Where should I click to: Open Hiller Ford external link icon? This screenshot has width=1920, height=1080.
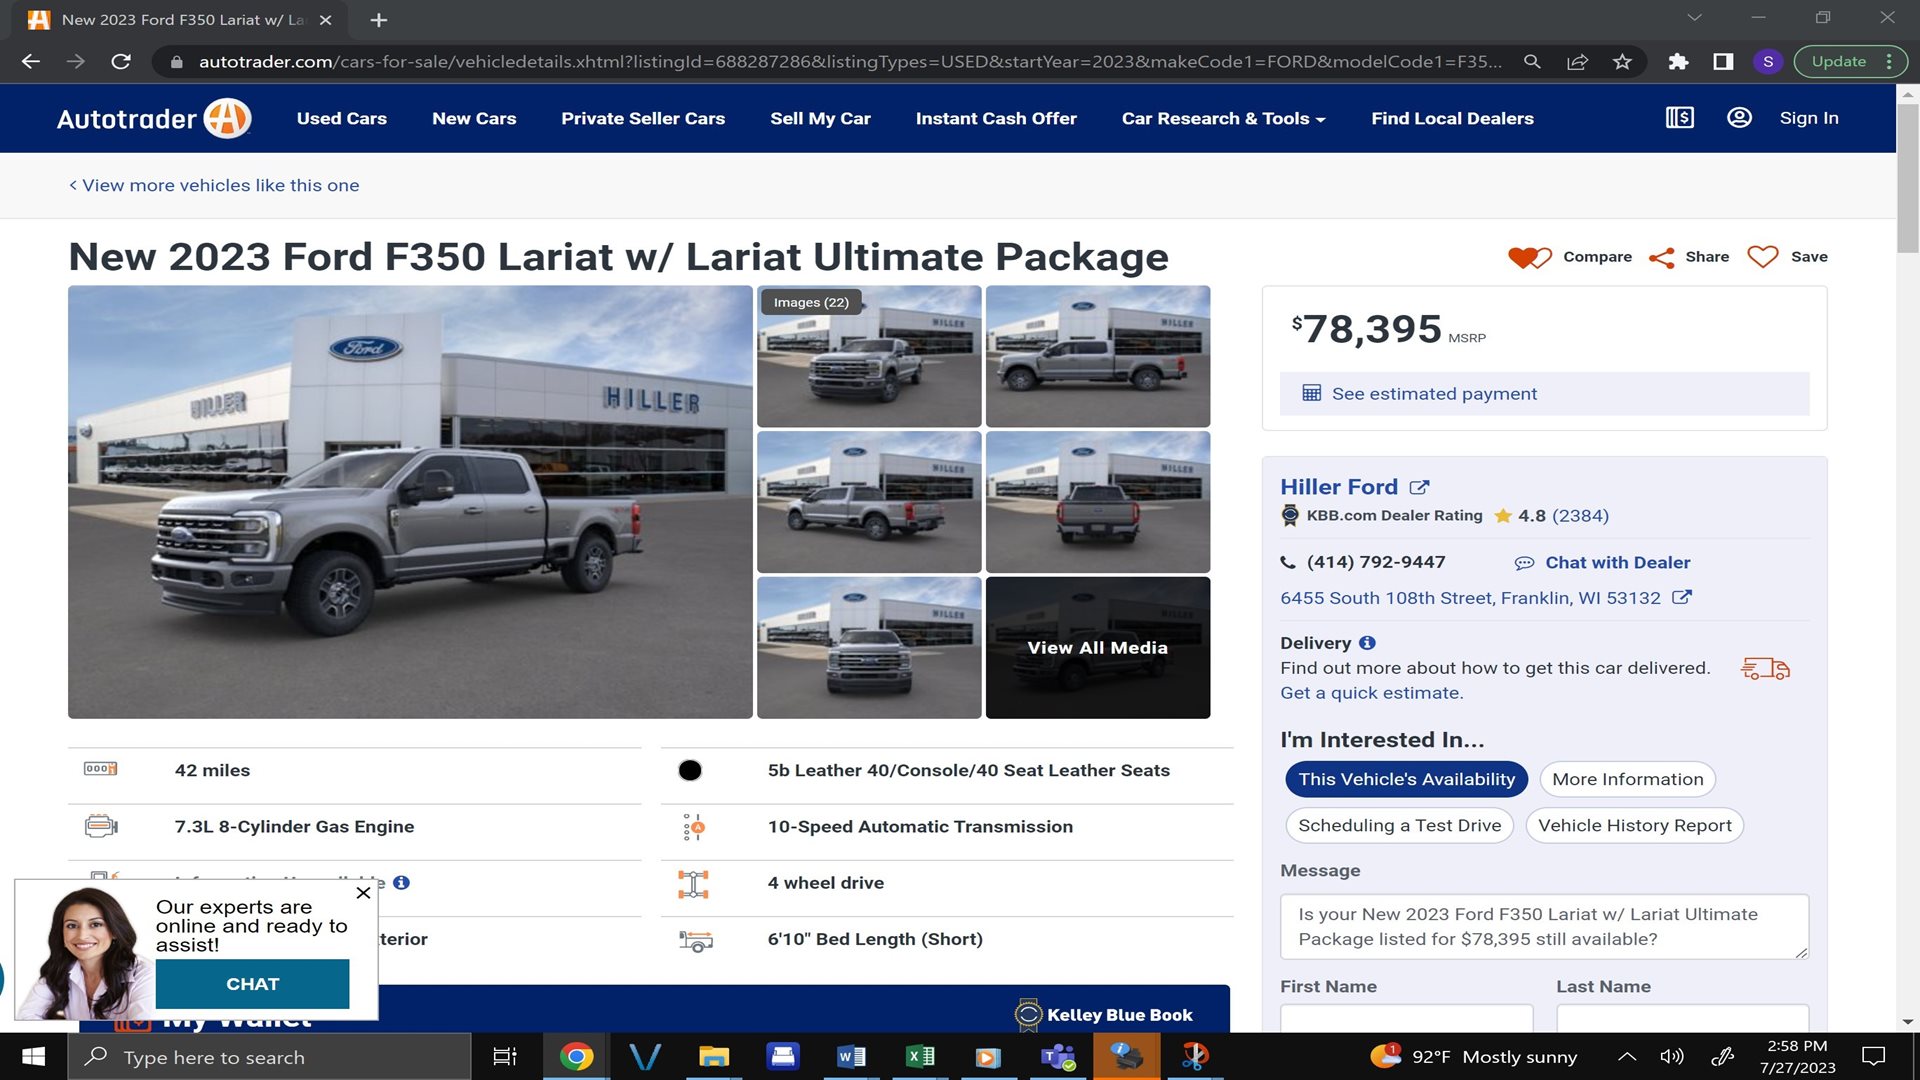[x=1419, y=487]
